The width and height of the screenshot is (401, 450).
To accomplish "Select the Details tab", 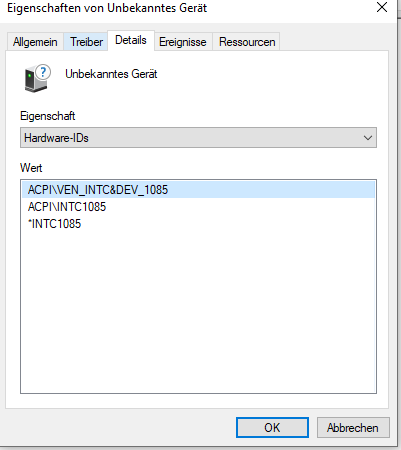I will tap(131, 40).
